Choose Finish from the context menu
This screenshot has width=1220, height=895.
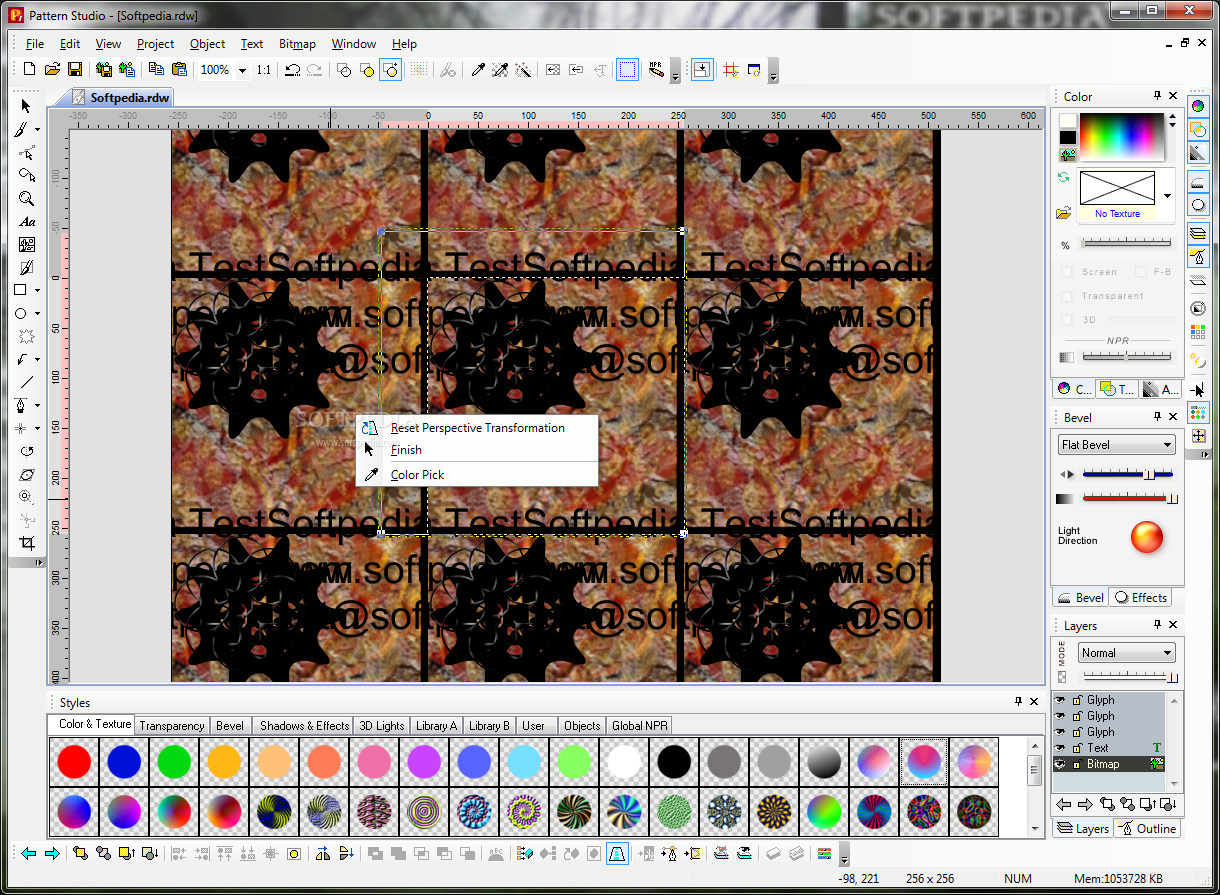click(x=477, y=450)
